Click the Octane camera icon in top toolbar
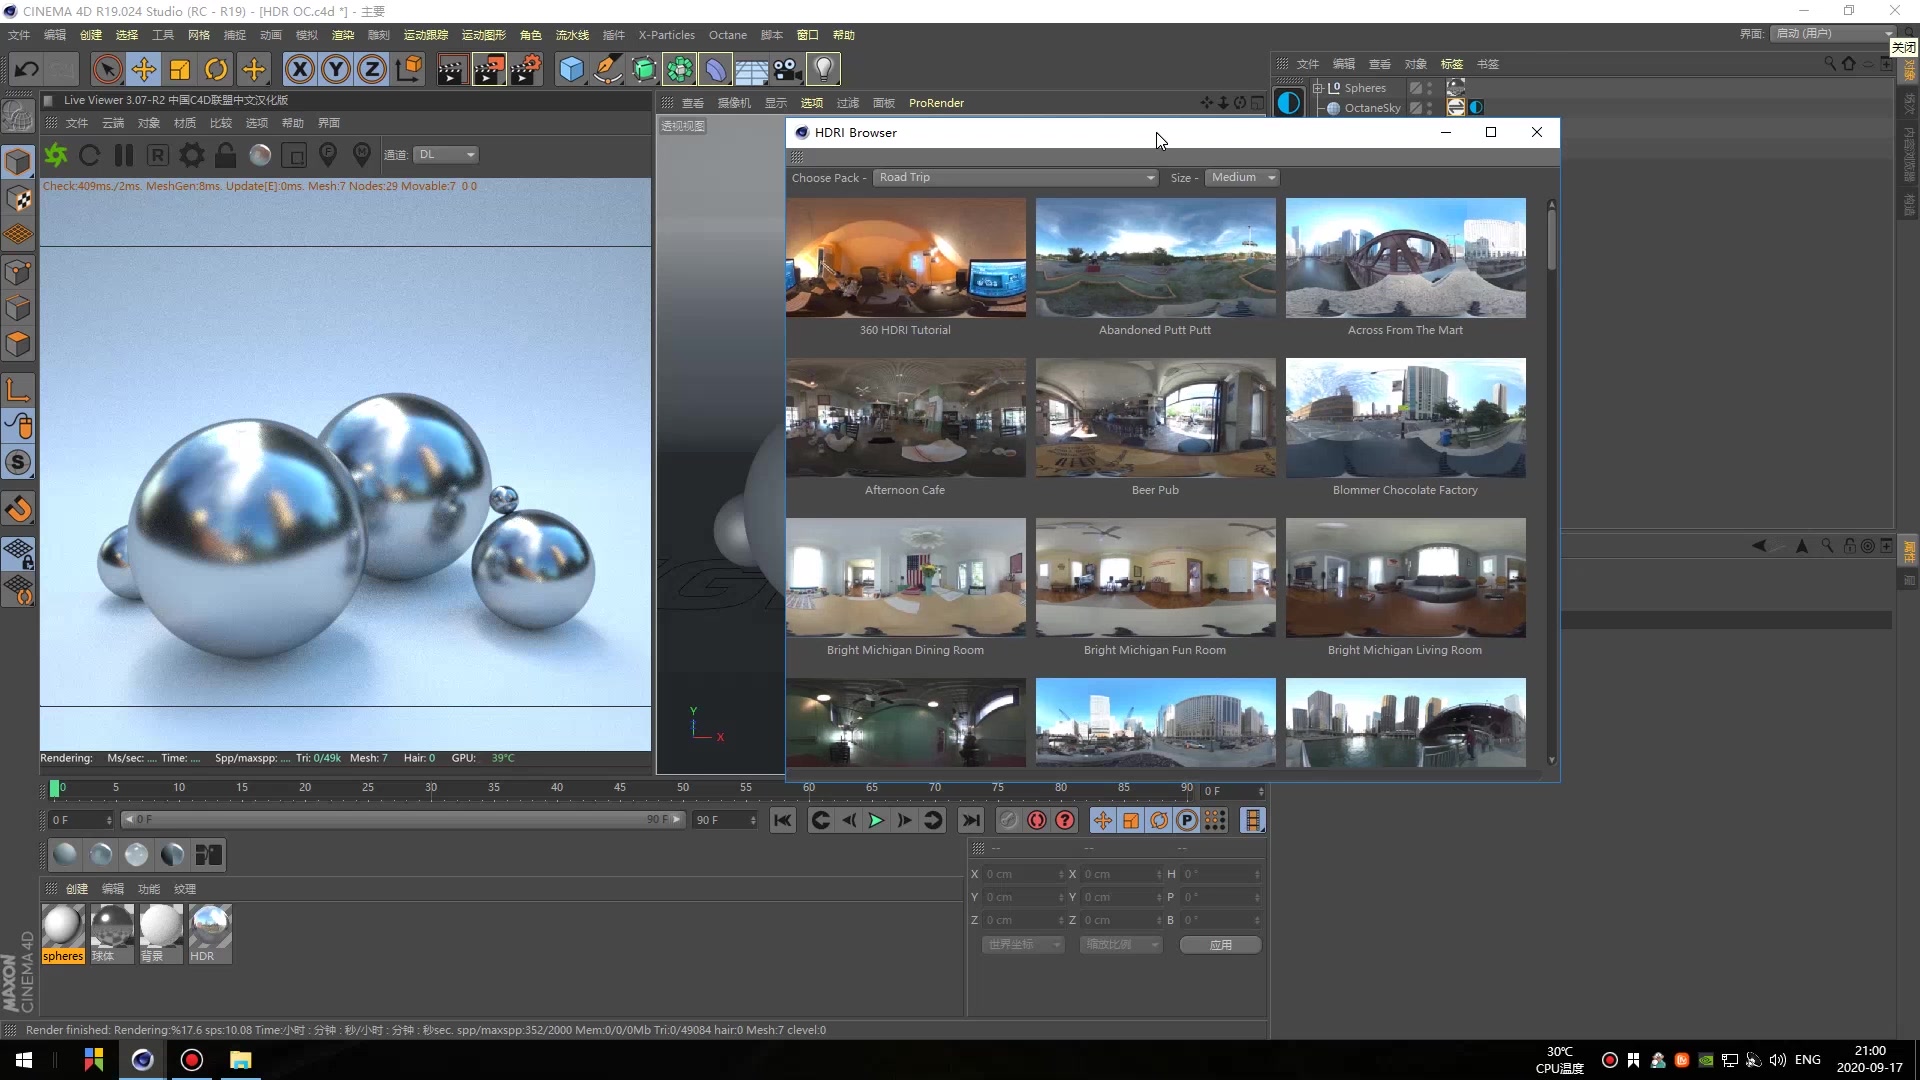Image resolution: width=1920 pixels, height=1080 pixels. 788,69
